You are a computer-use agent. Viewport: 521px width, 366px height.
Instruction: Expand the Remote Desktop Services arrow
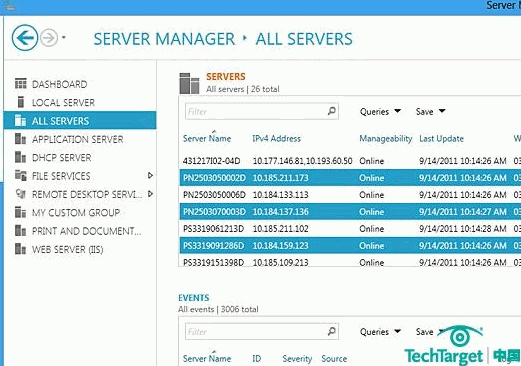[x=150, y=194]
